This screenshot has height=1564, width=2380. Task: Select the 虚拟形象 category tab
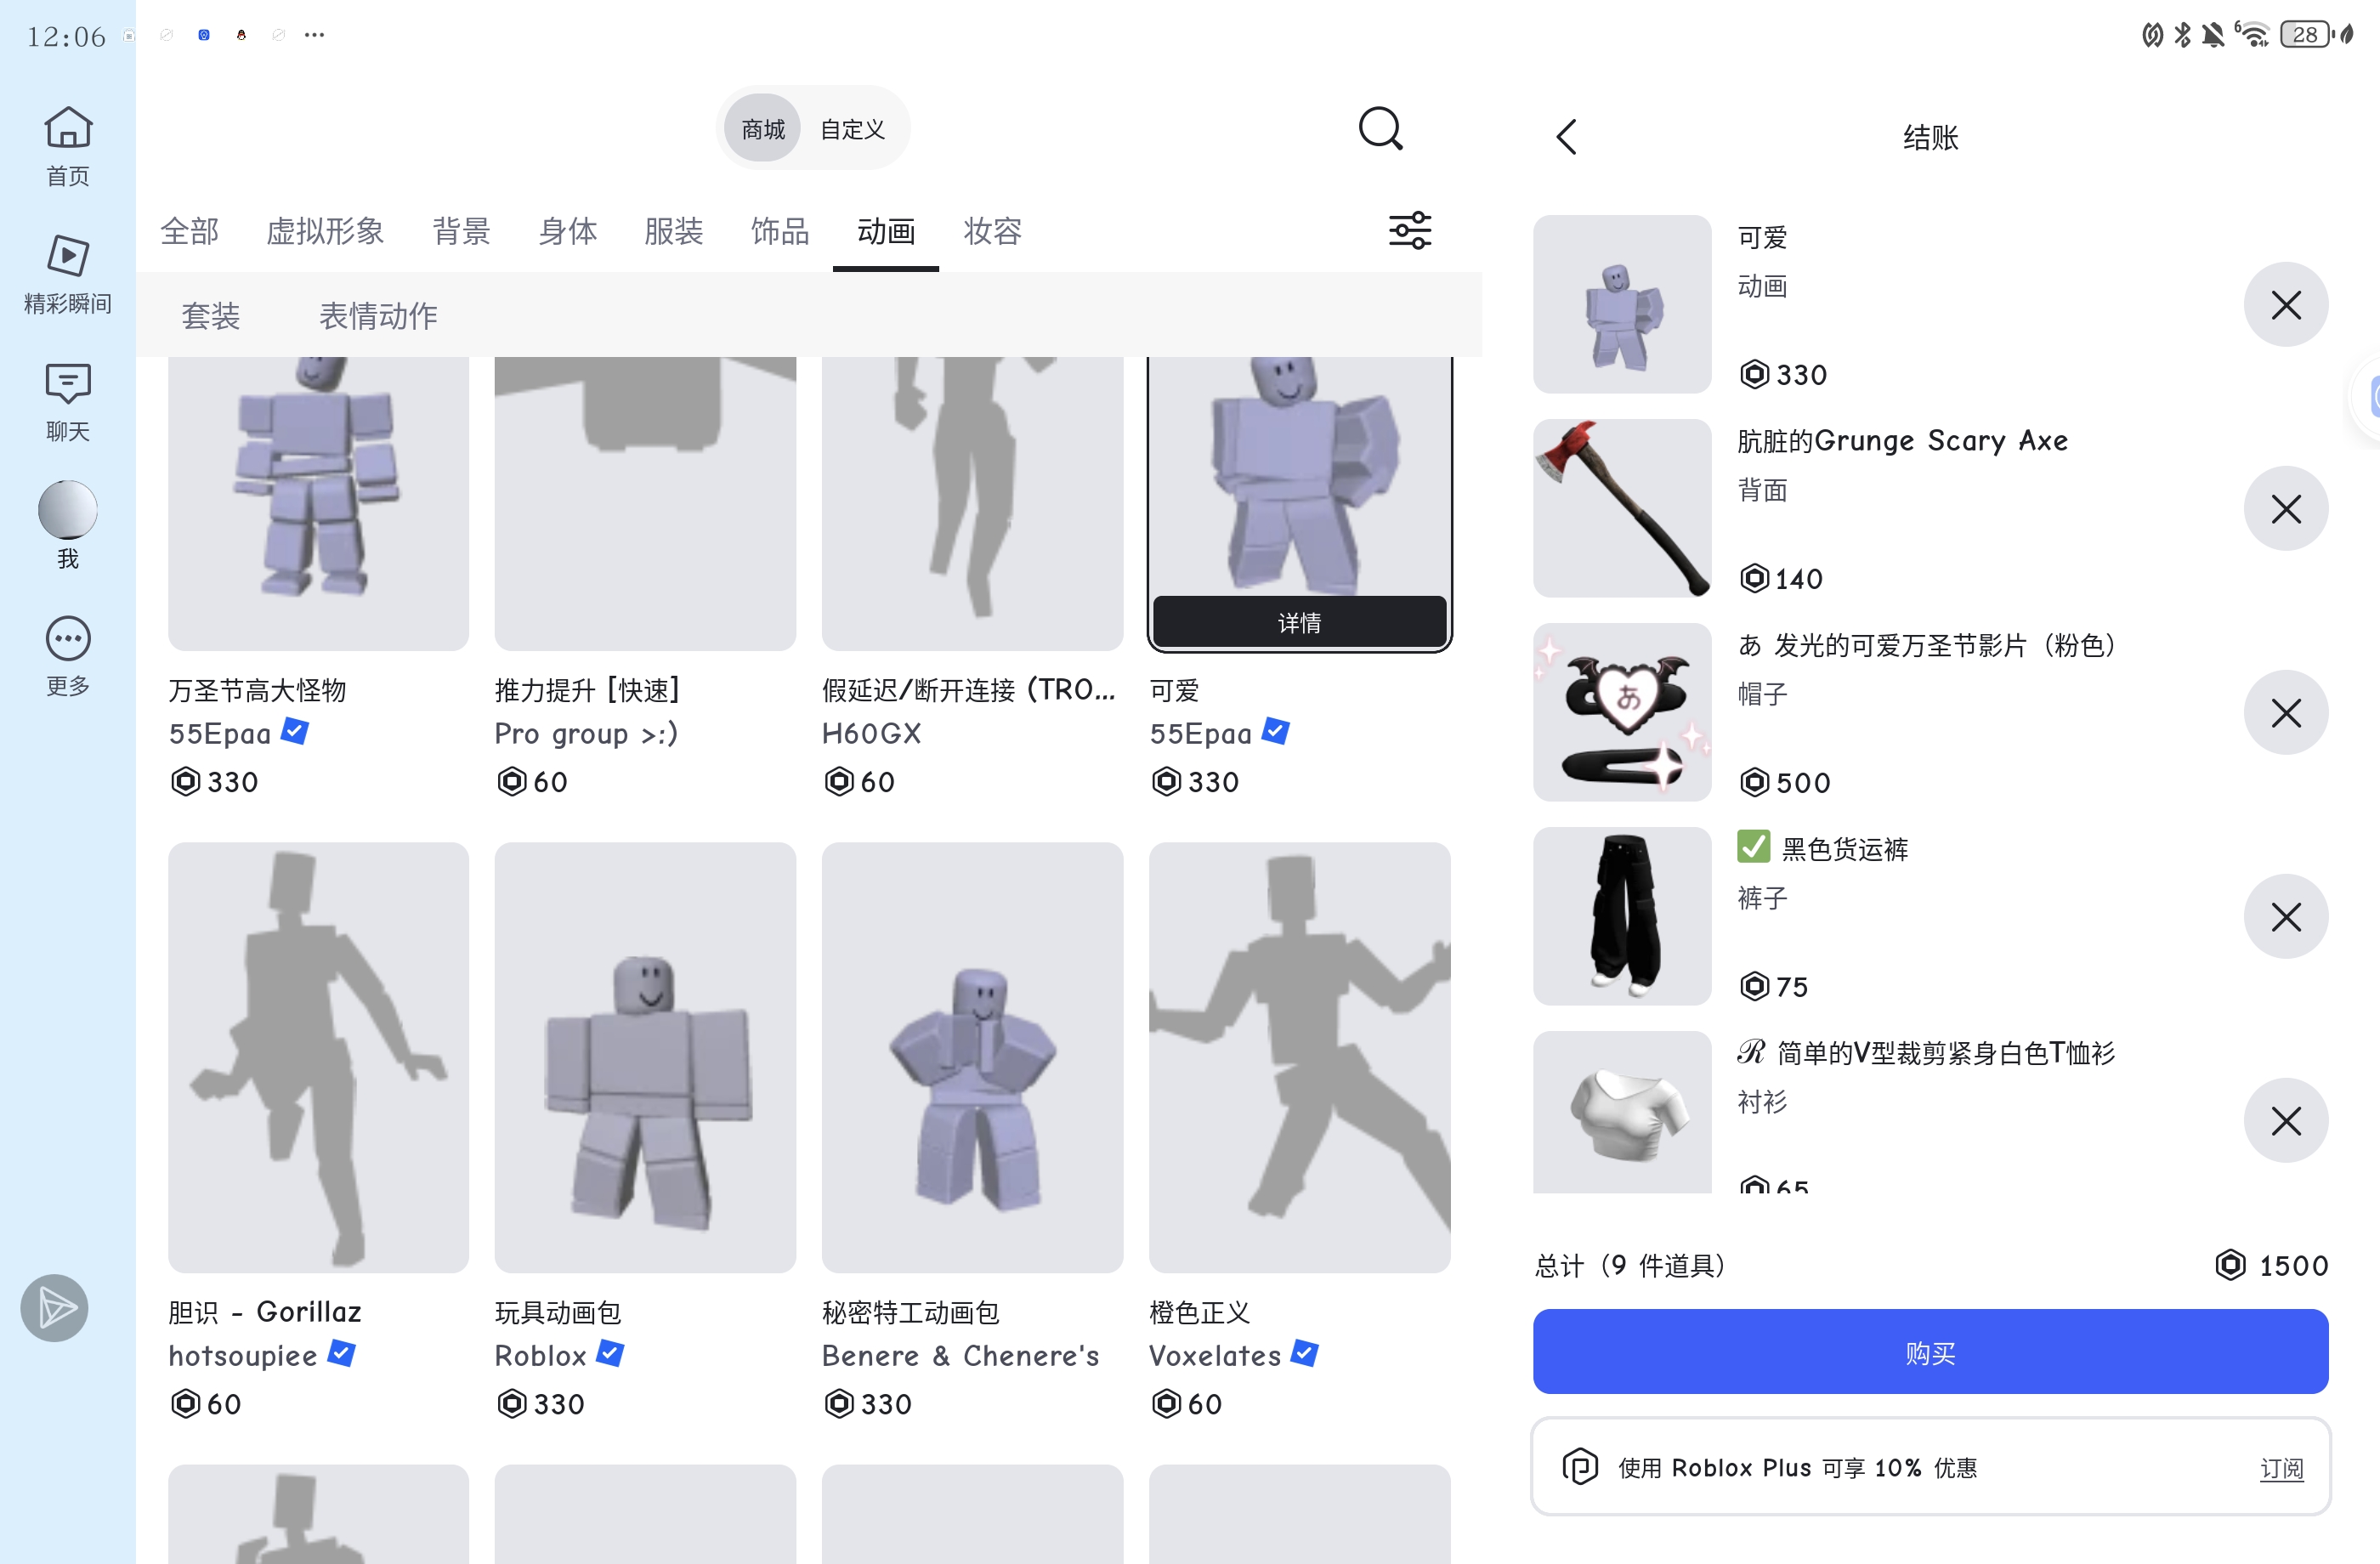point(325,231)
